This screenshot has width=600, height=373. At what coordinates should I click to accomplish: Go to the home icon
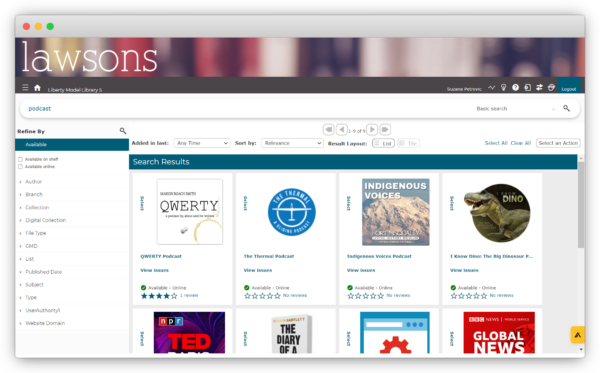(x=37, y=88)
